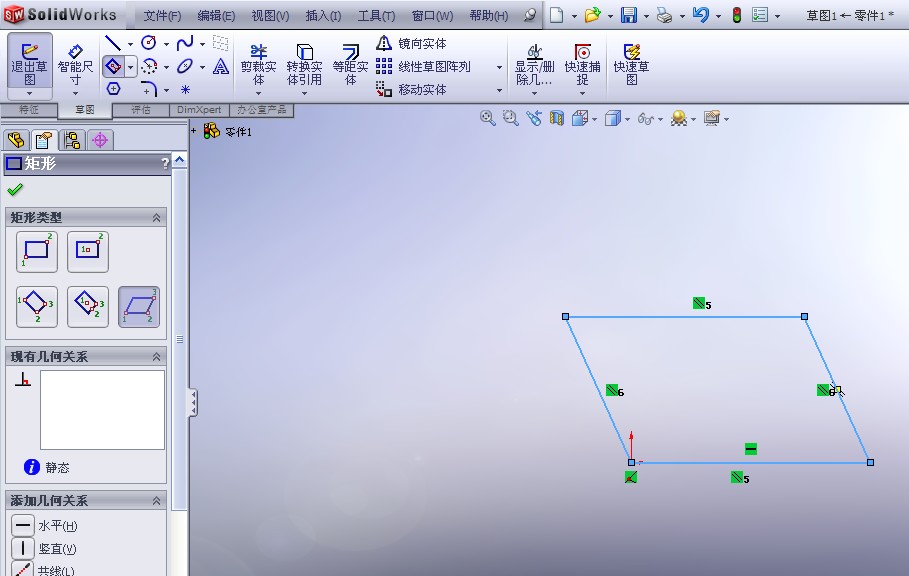This screenshot has height=576, width=909.
Task: Click the existing relations list box
Action: [x=102, y=410]
